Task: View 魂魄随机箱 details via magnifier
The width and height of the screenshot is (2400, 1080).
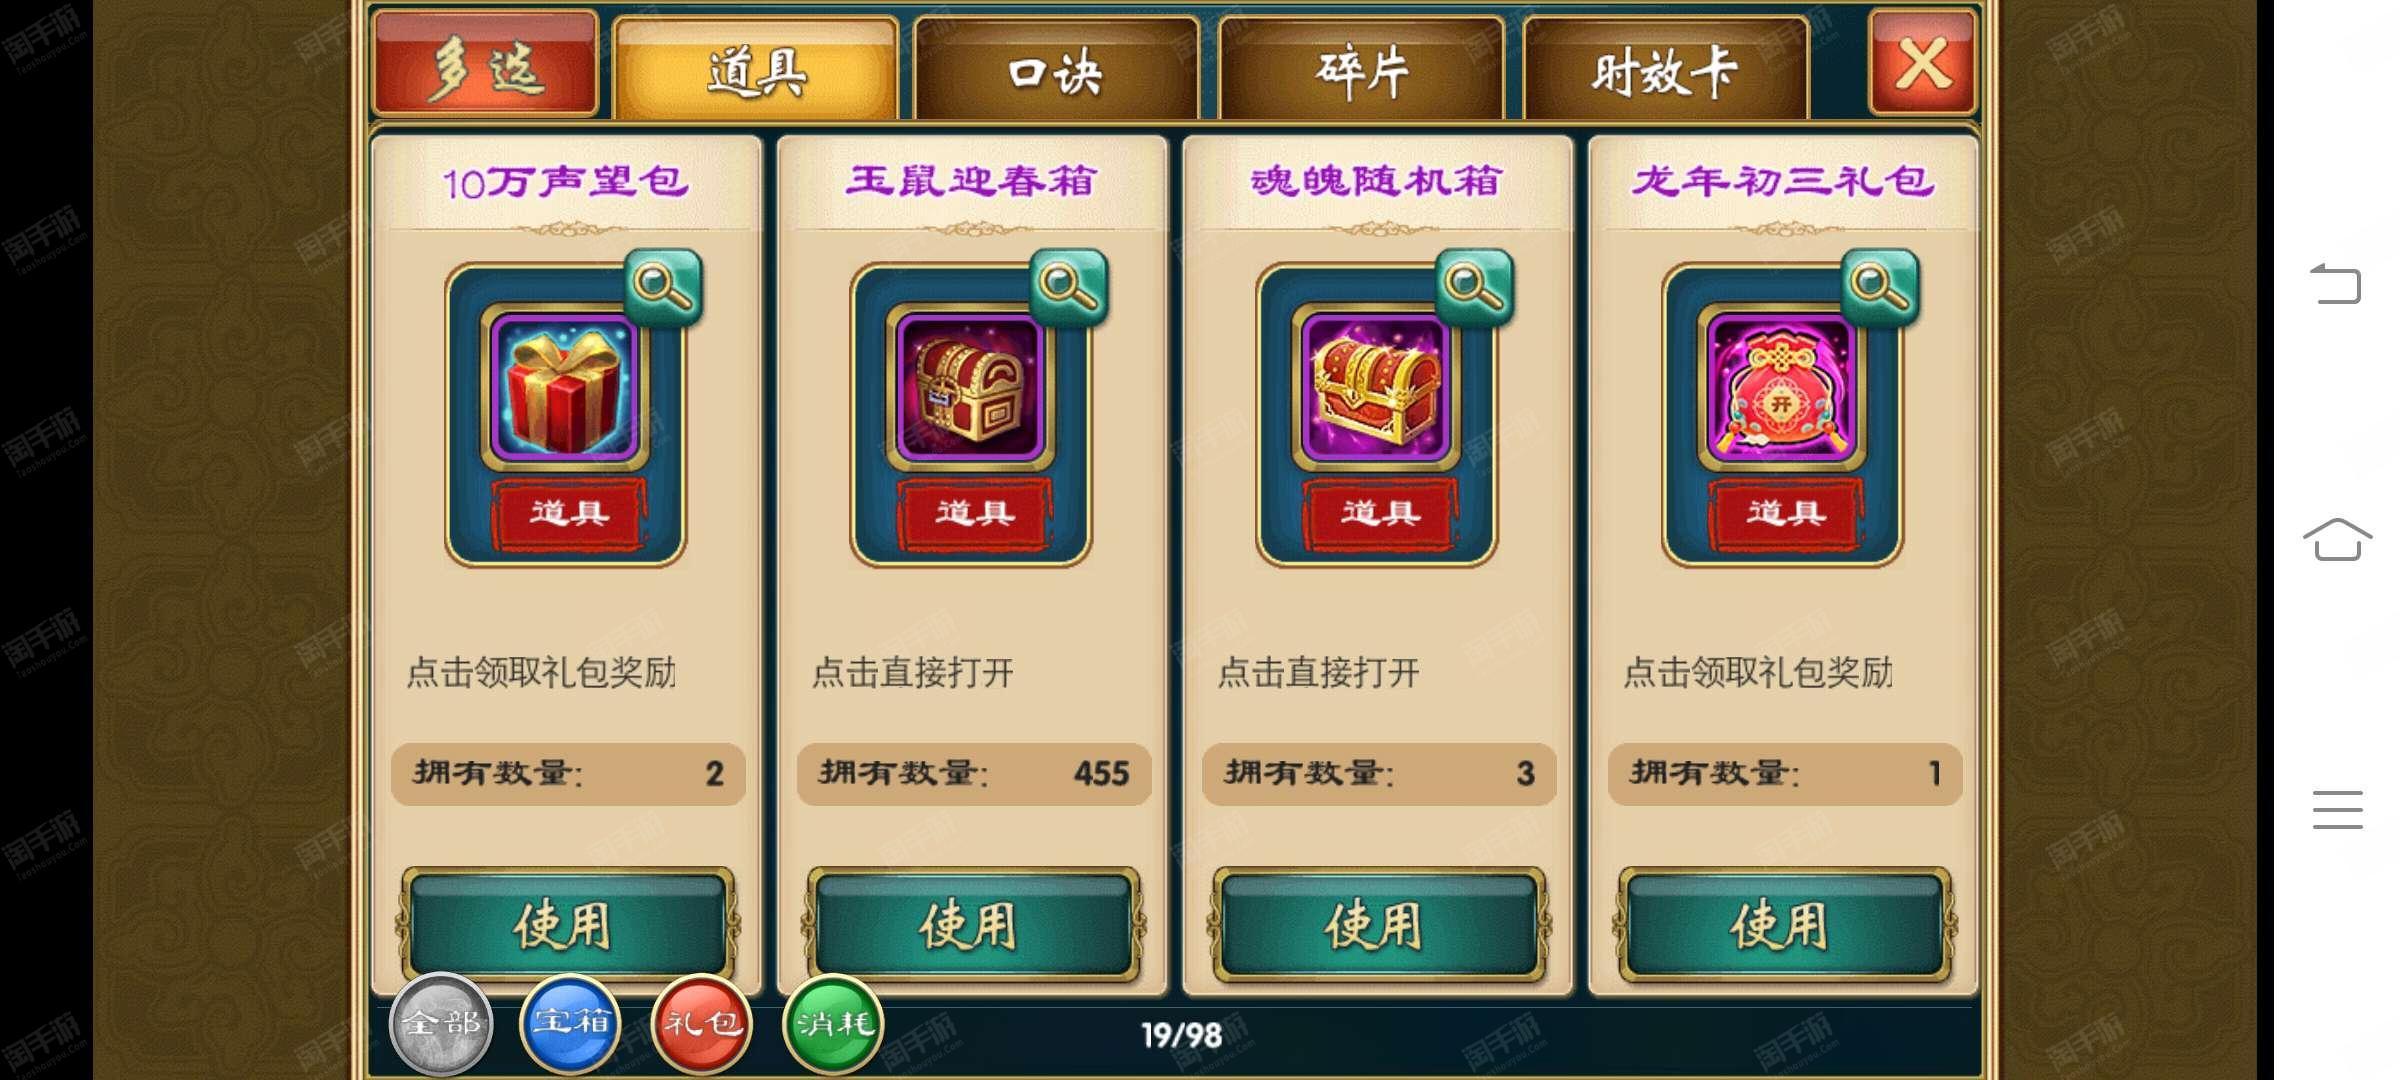Action: click(1475, 286)
